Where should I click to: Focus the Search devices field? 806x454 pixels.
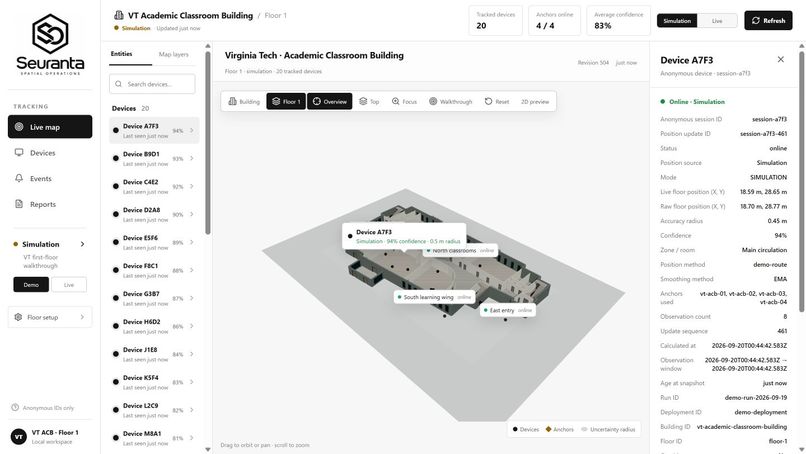[152, 84]
